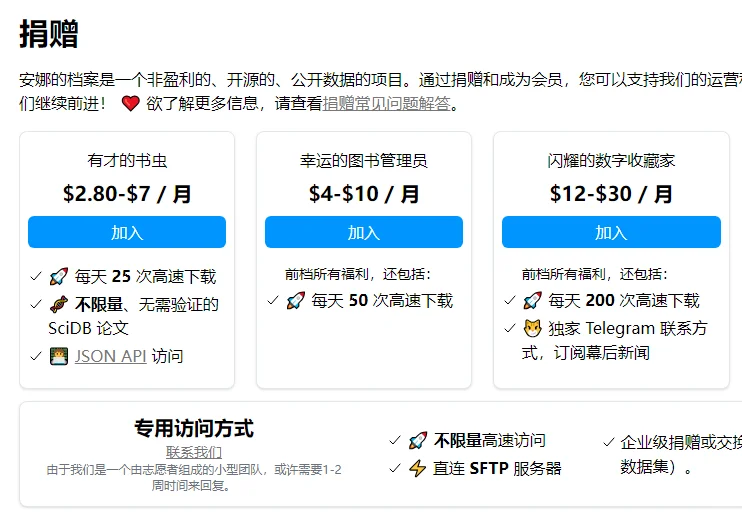The image size is (742, 522).
Task: Join the 有才的书虫 $2.80-$7 tier
Action: (x=127, y=232)
